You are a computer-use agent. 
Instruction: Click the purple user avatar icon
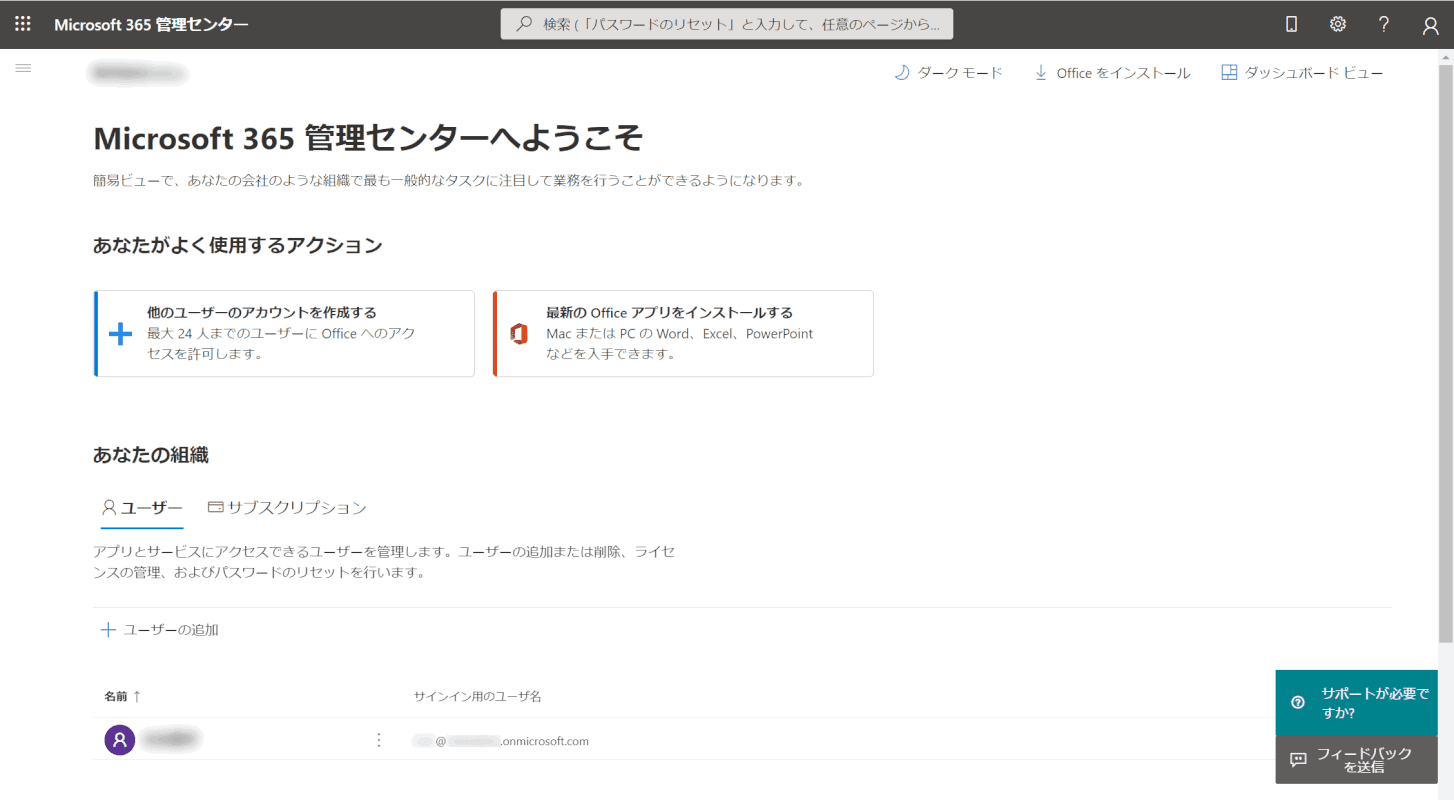(x=120, y=740)
